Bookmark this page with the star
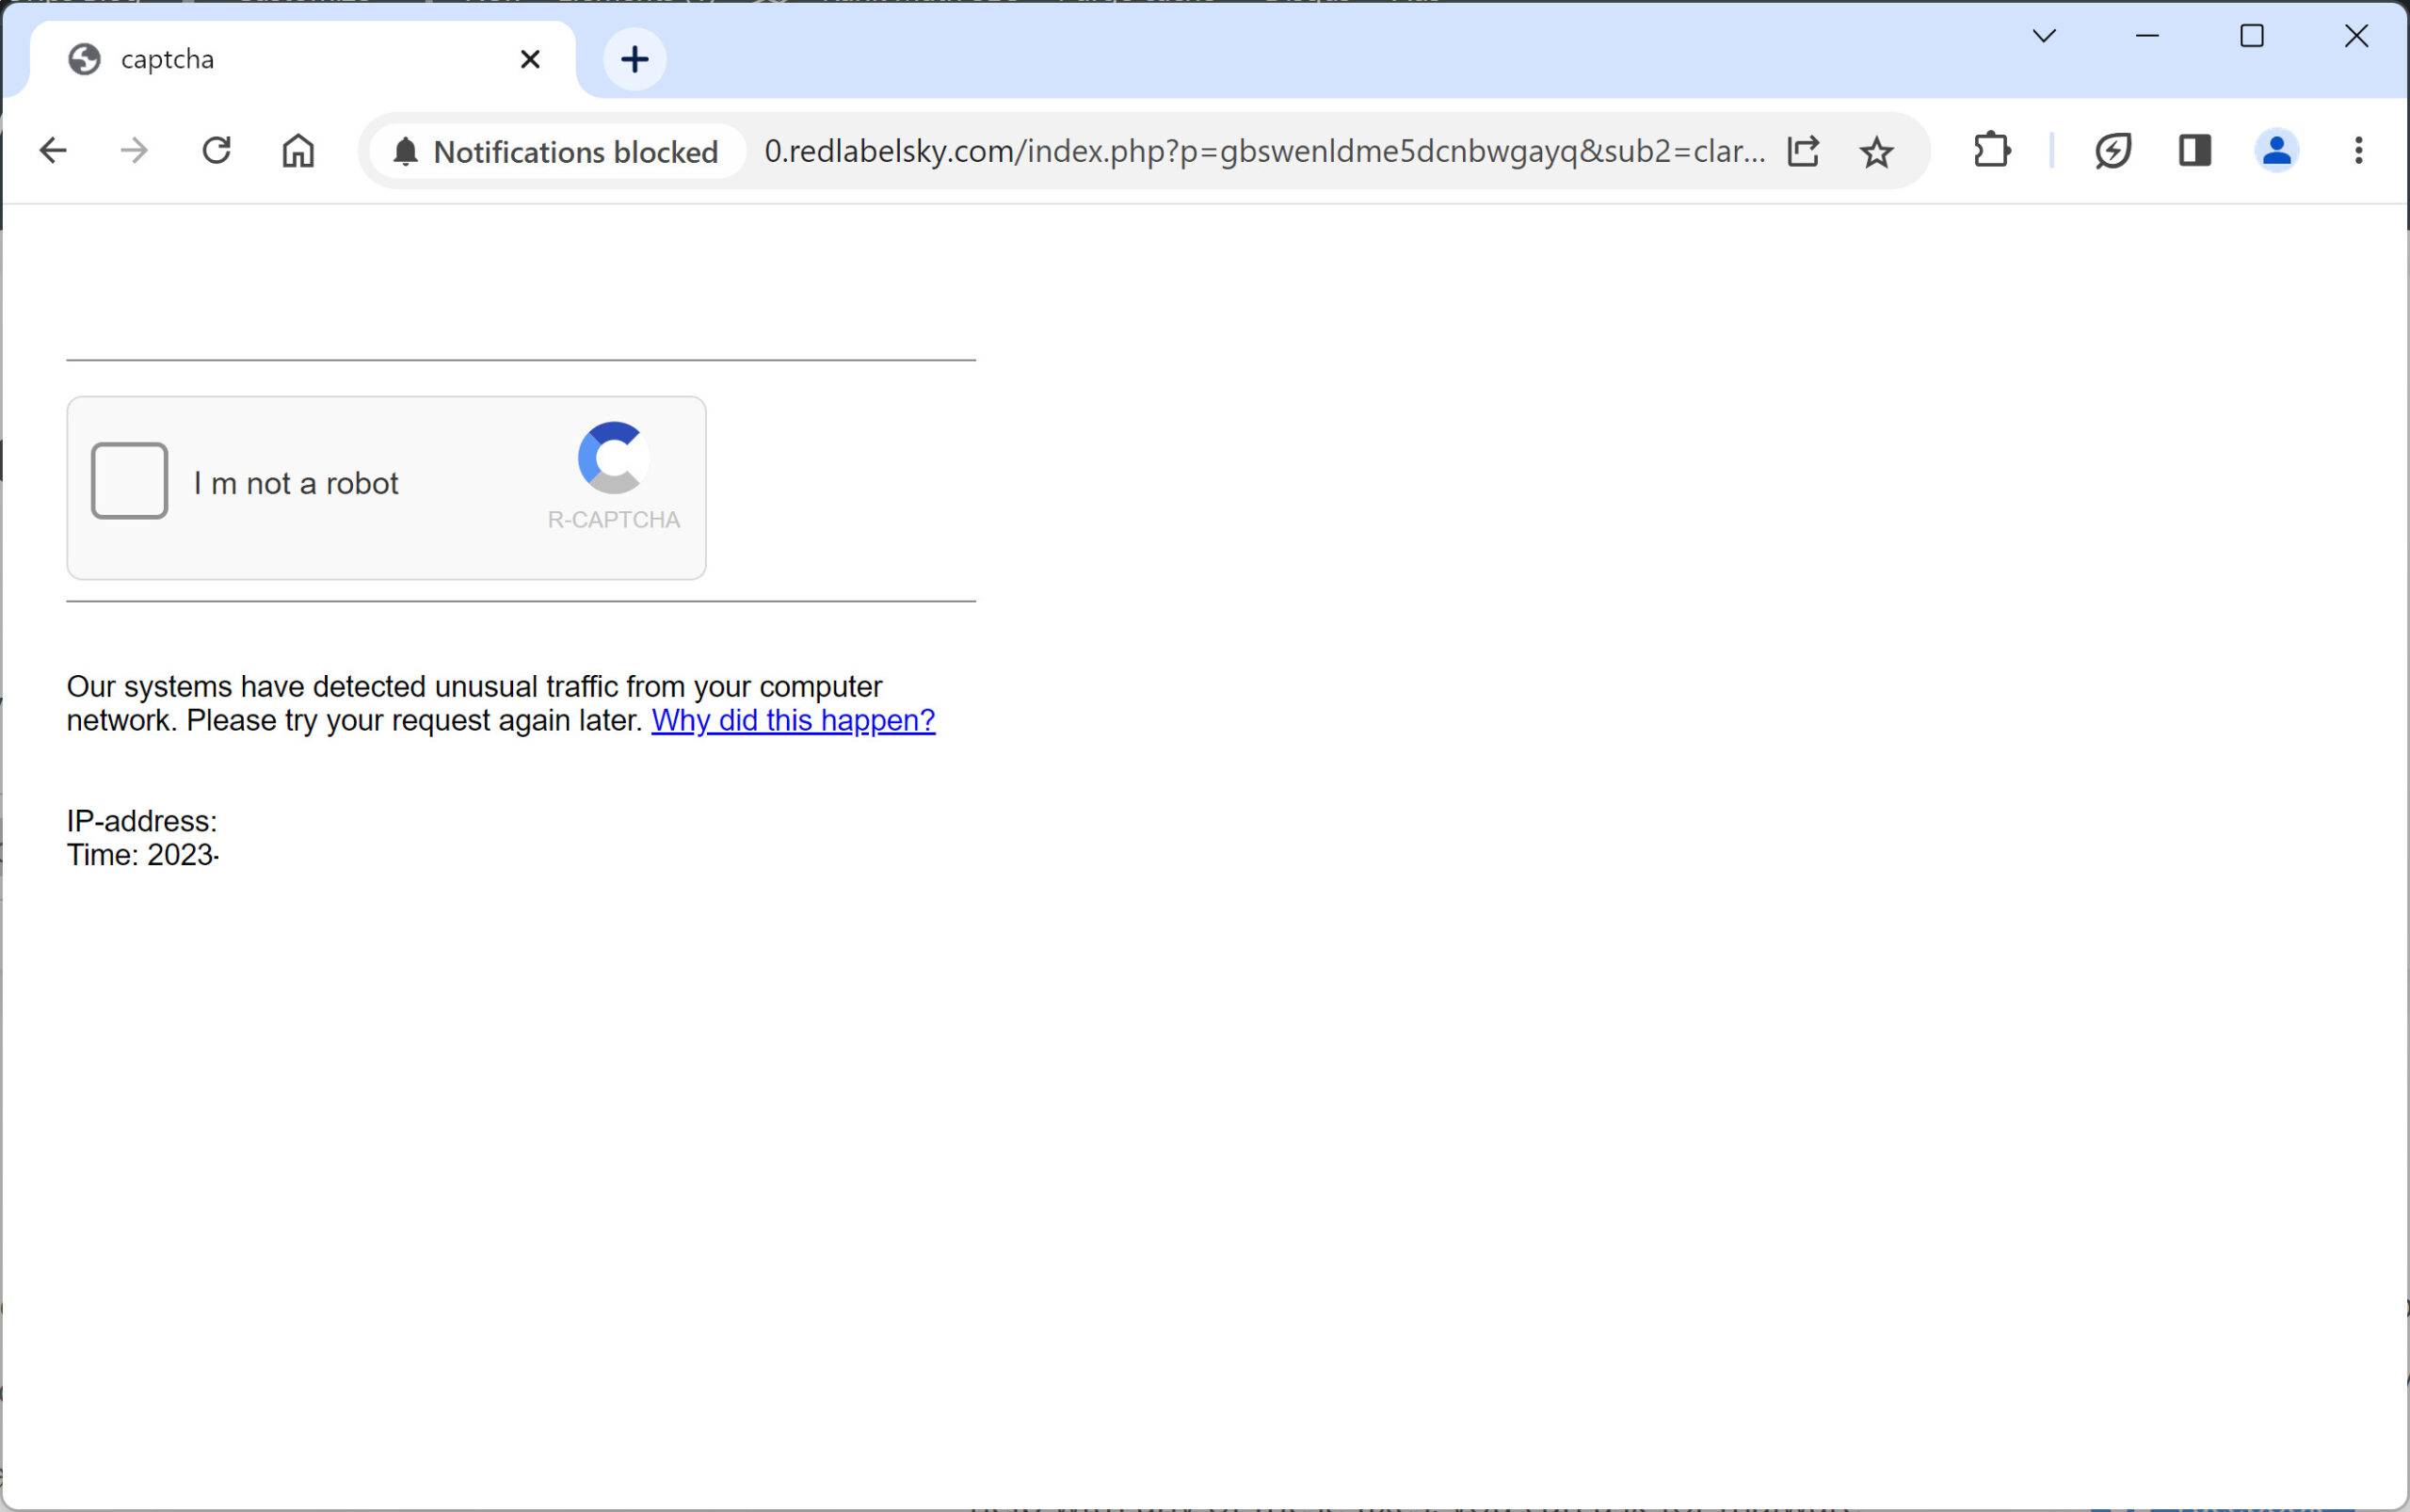 [x=1876, y=152]
